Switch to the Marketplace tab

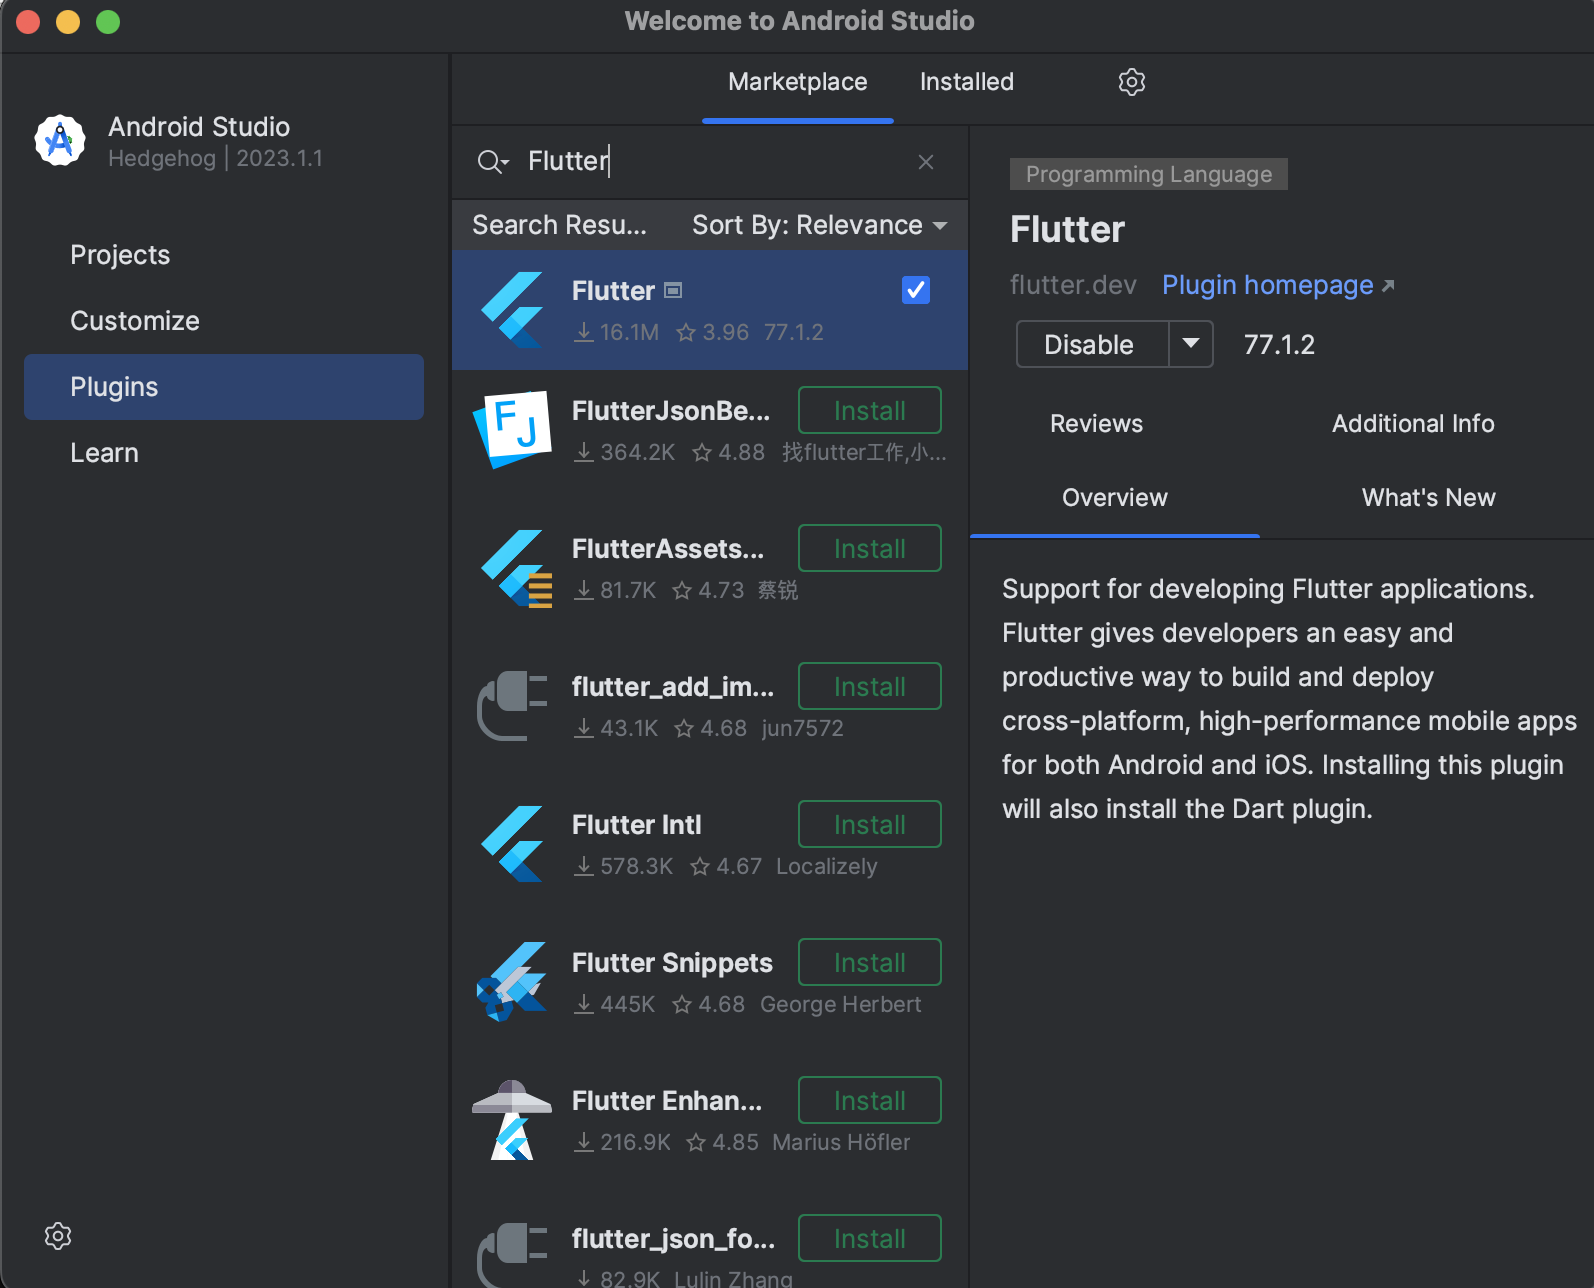[x=798, y=82]
